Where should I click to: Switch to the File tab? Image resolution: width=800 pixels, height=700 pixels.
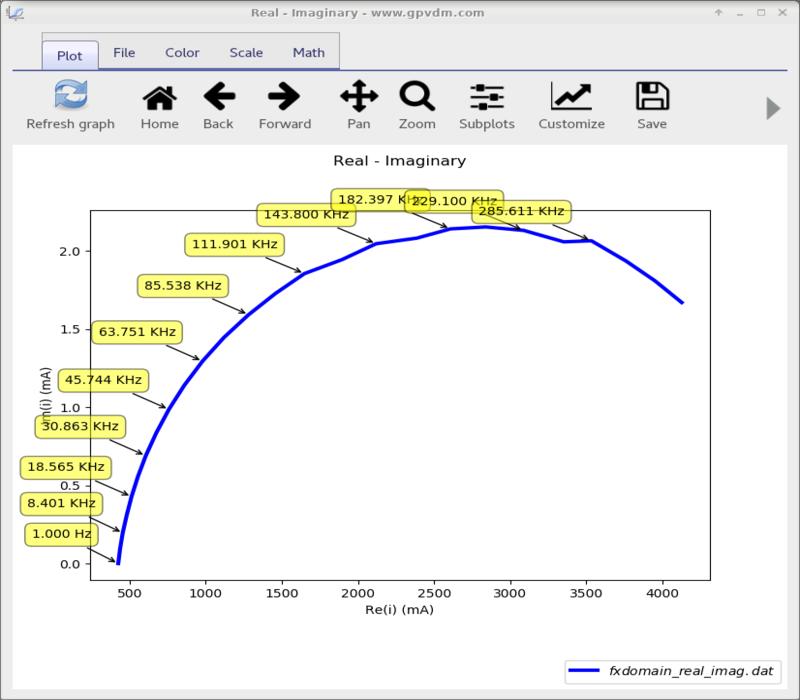coord(124,53)
